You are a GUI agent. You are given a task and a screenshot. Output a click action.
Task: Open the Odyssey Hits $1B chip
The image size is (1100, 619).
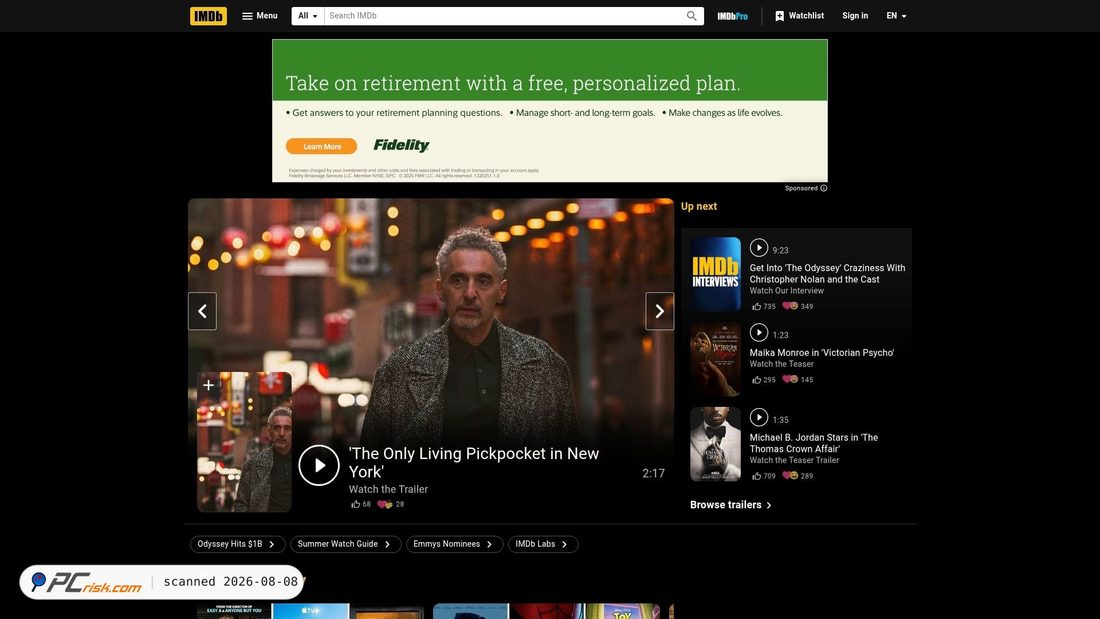pyautogui.click(x=237, y=544)
